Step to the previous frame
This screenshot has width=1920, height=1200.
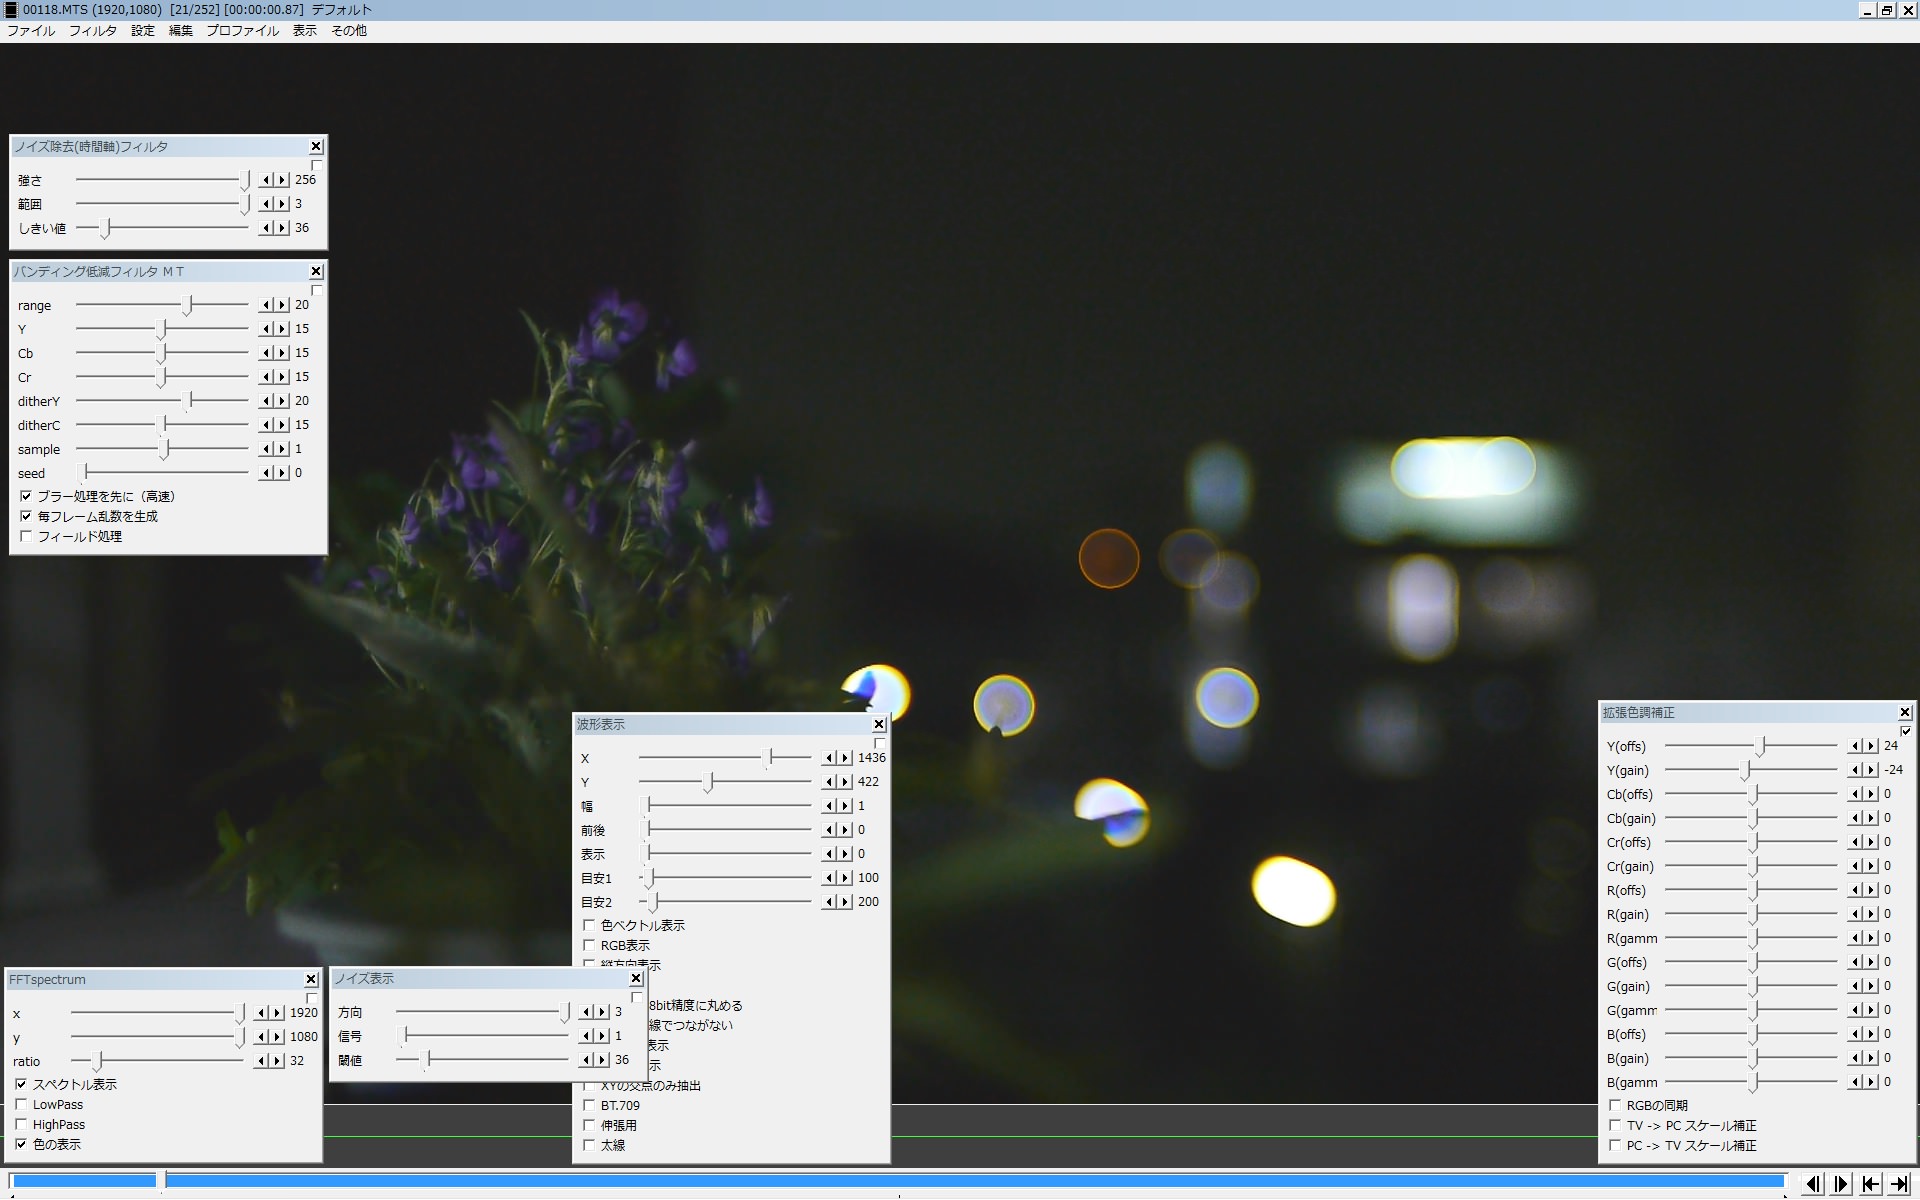tap(1813, 1184)
